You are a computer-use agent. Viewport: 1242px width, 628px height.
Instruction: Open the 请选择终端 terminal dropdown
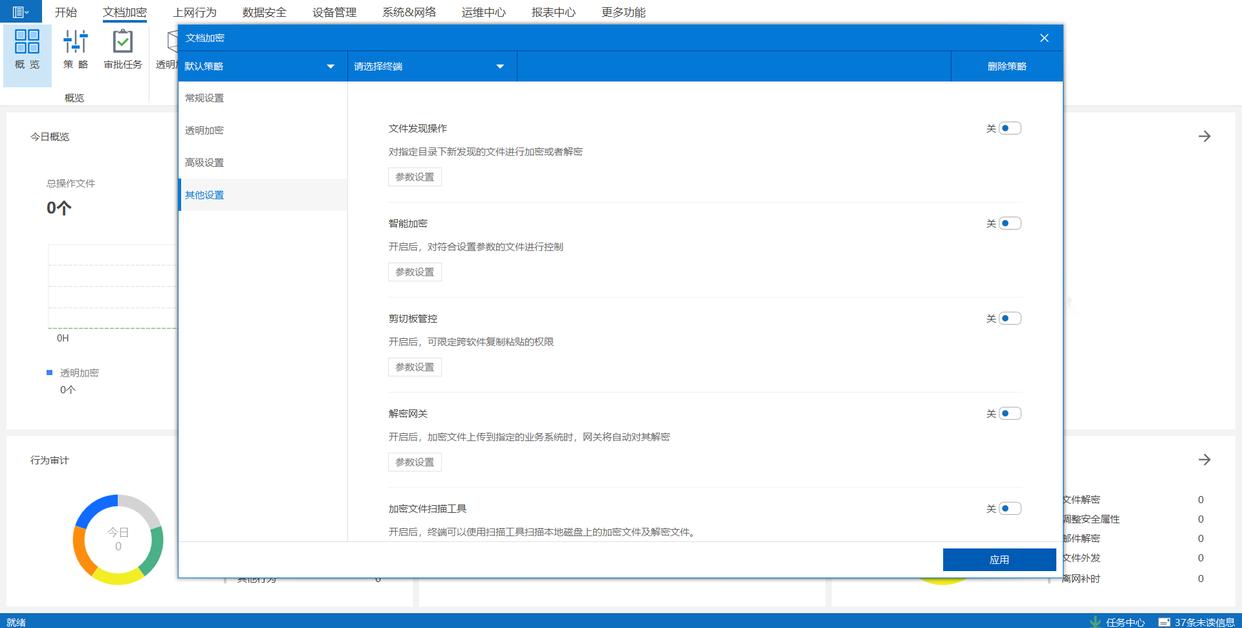point(431,66)
